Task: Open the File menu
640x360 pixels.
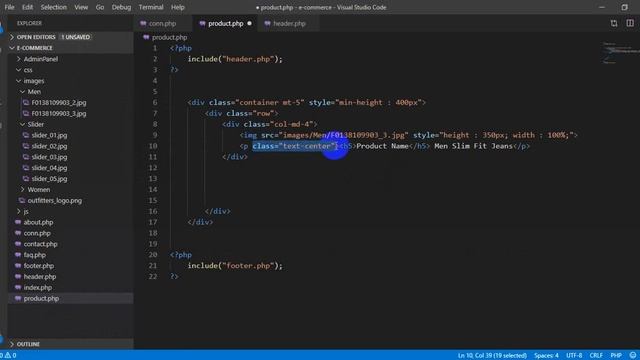Action: pyautogui.click(x=9, y=7)
